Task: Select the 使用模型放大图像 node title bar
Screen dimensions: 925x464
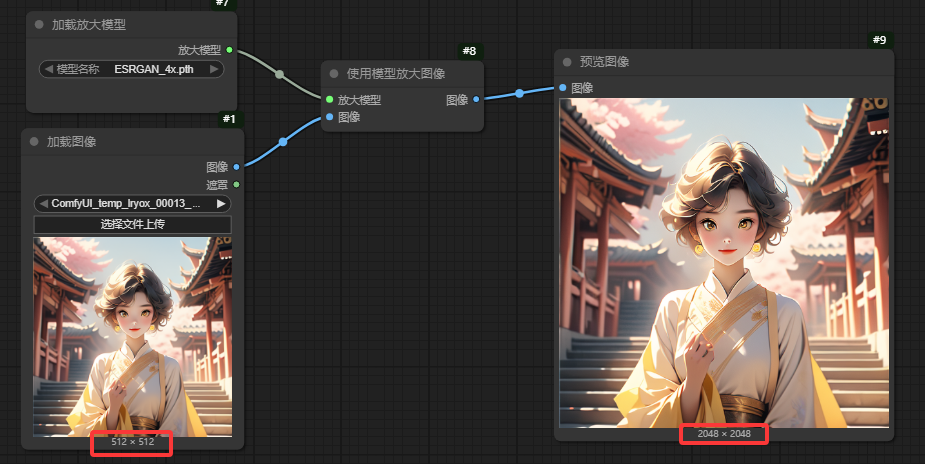Action: click(402, 73)
